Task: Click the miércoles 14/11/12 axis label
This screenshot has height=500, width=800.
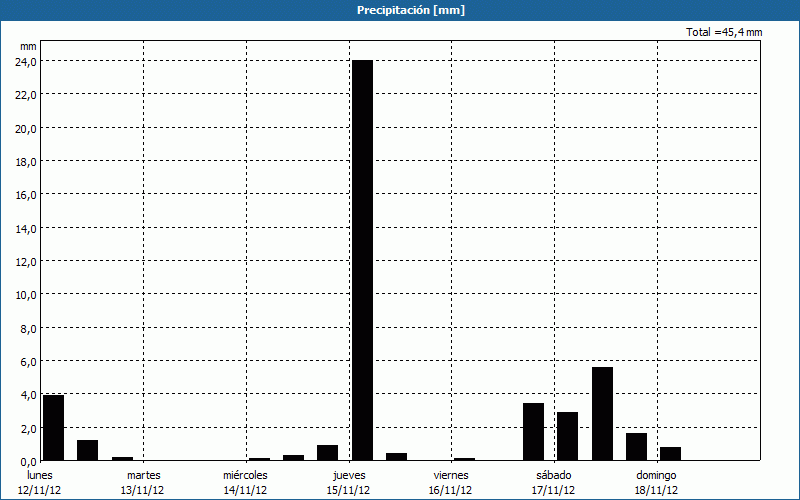Action: tap(245, 482)
